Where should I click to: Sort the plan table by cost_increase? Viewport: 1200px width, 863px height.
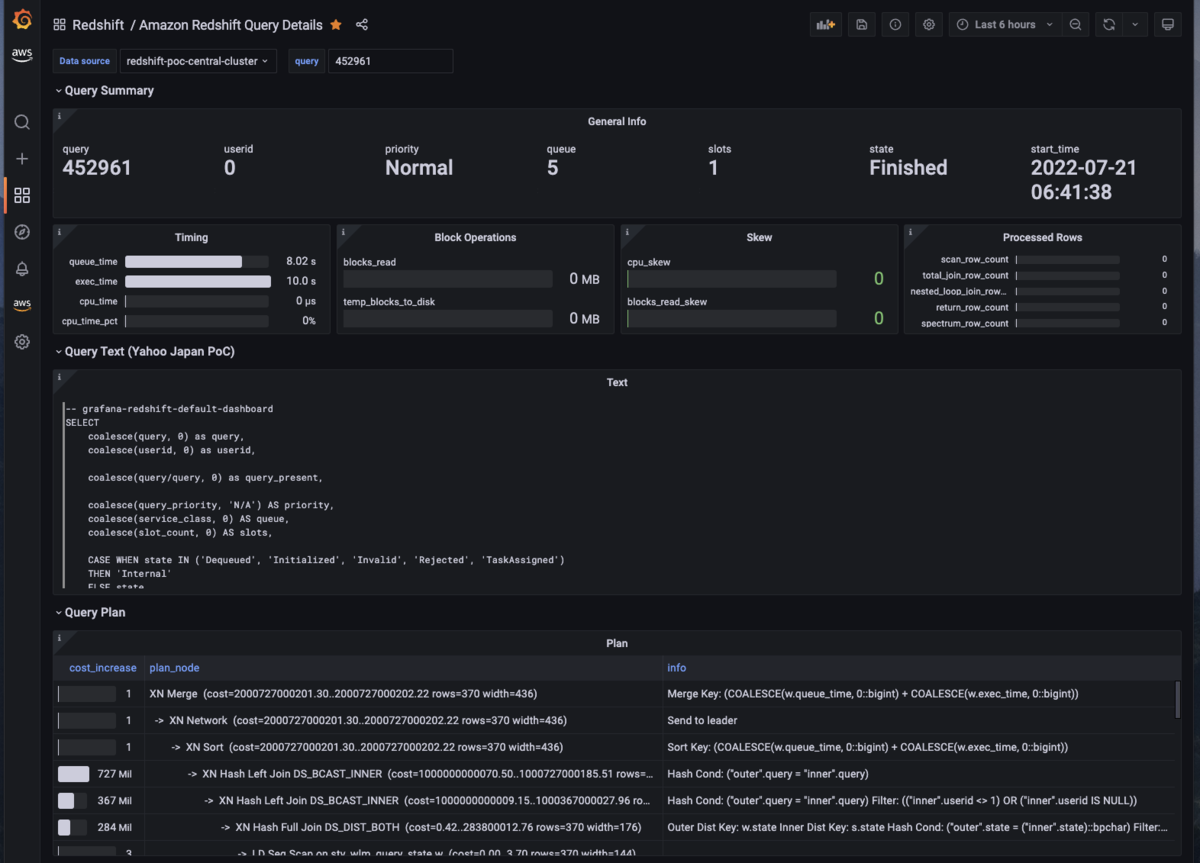(x=103, y=667)
